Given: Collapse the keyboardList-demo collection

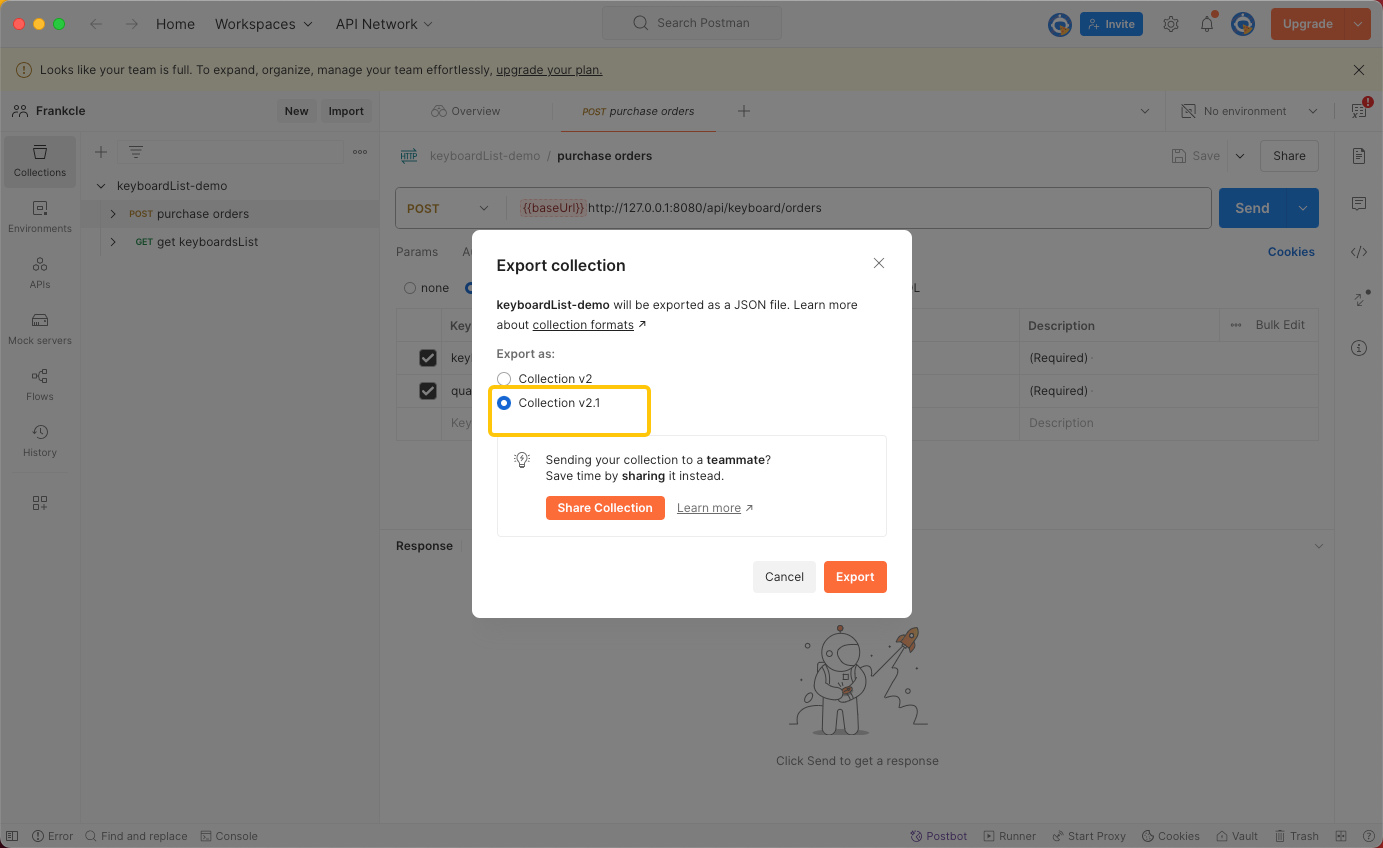Looking at the screenshot, I should pyautogui.click(x=101, y=186).
